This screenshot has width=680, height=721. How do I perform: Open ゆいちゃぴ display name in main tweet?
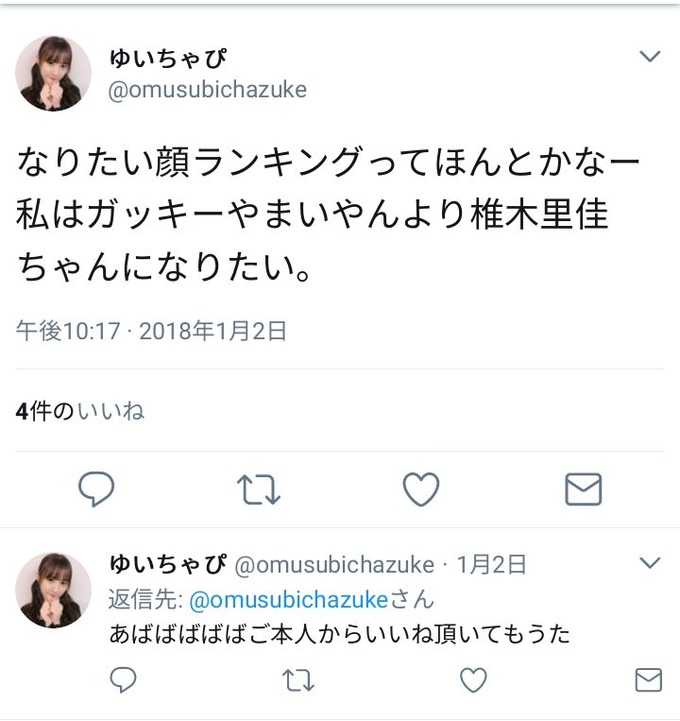coord(168,59)
